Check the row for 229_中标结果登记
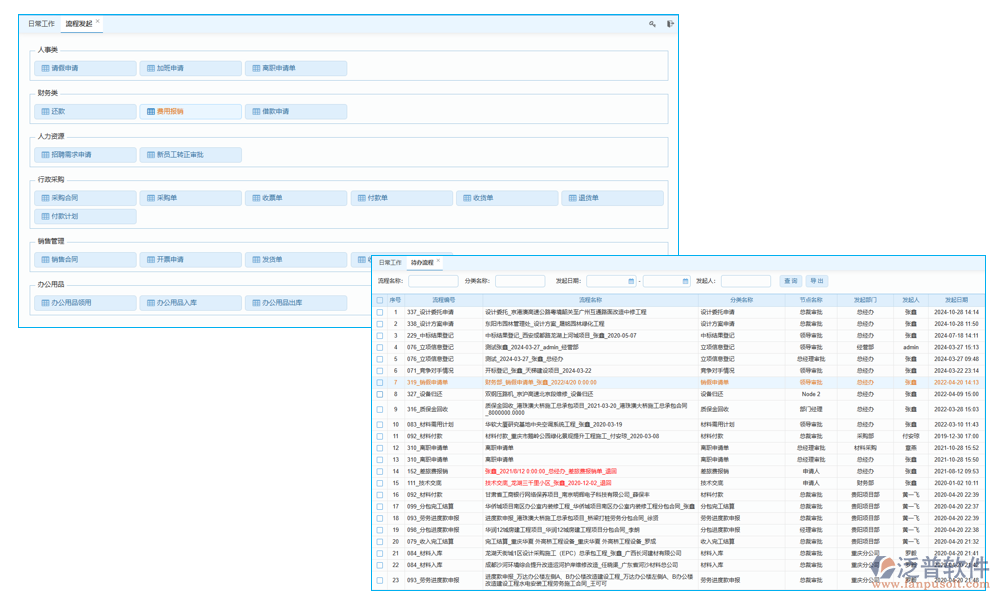The width and height of the screenshot is (1000, 600). (x=380, y=336)
